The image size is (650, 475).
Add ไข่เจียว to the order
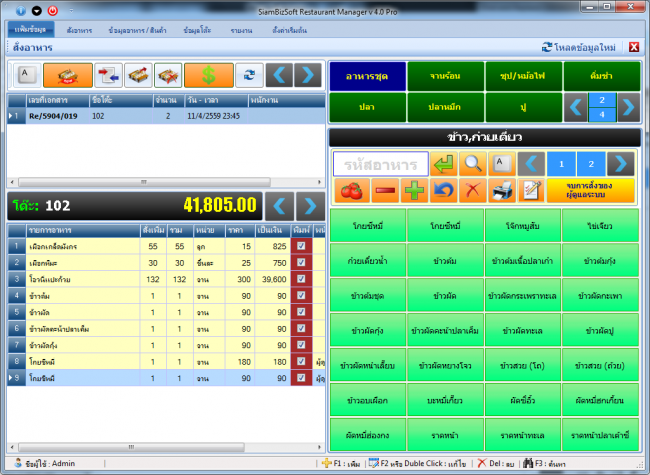[x=600, y=226]
